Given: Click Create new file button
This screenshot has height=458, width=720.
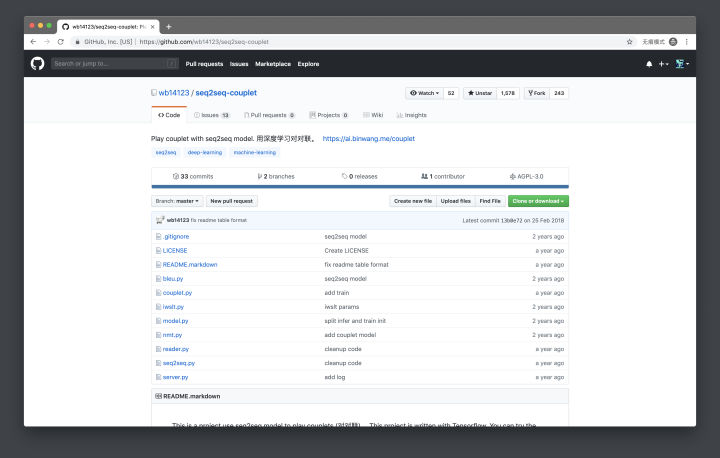Looking at the screenshot, I should pyautogui.click(x=413, y=201).
